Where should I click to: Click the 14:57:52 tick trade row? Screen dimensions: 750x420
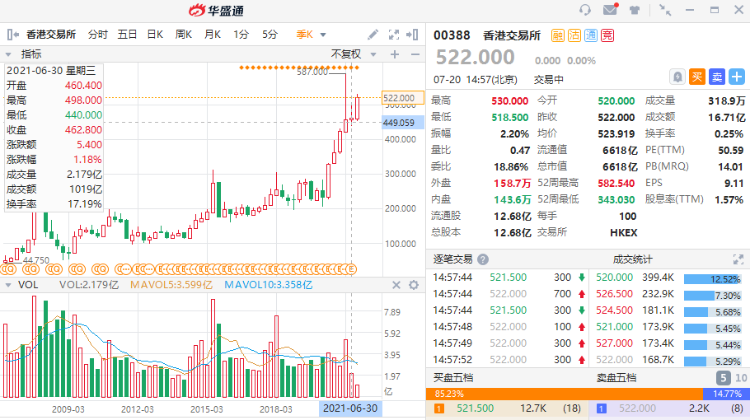(508, 360)
